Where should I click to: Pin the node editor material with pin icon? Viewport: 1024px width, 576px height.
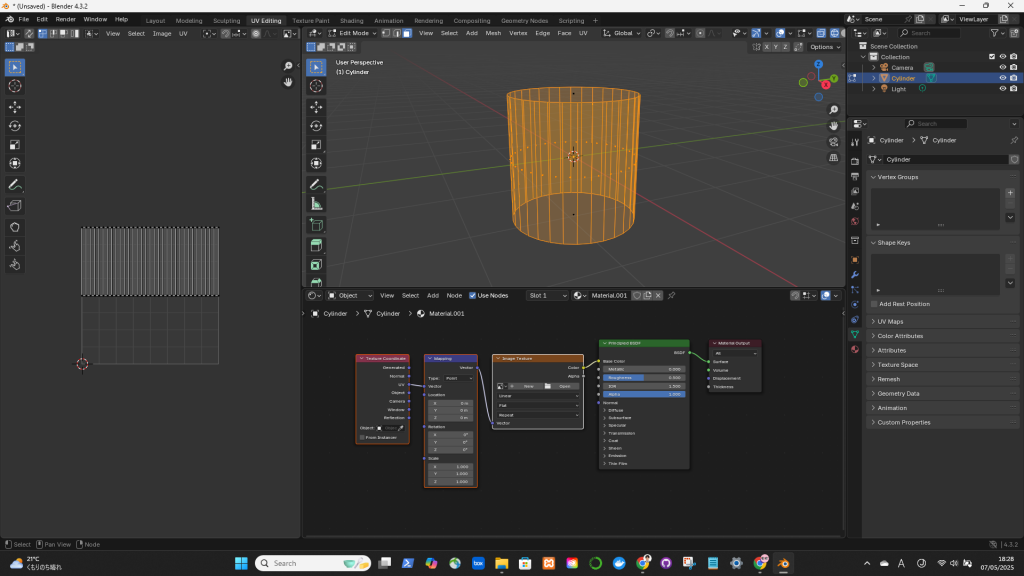(x=671, y=296)
